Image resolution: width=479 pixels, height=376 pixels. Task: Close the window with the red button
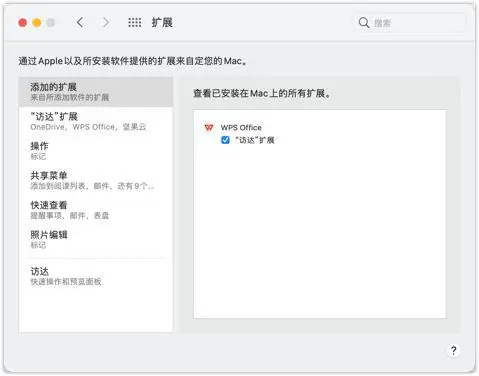pyautogui.click(x=23, y=23)
